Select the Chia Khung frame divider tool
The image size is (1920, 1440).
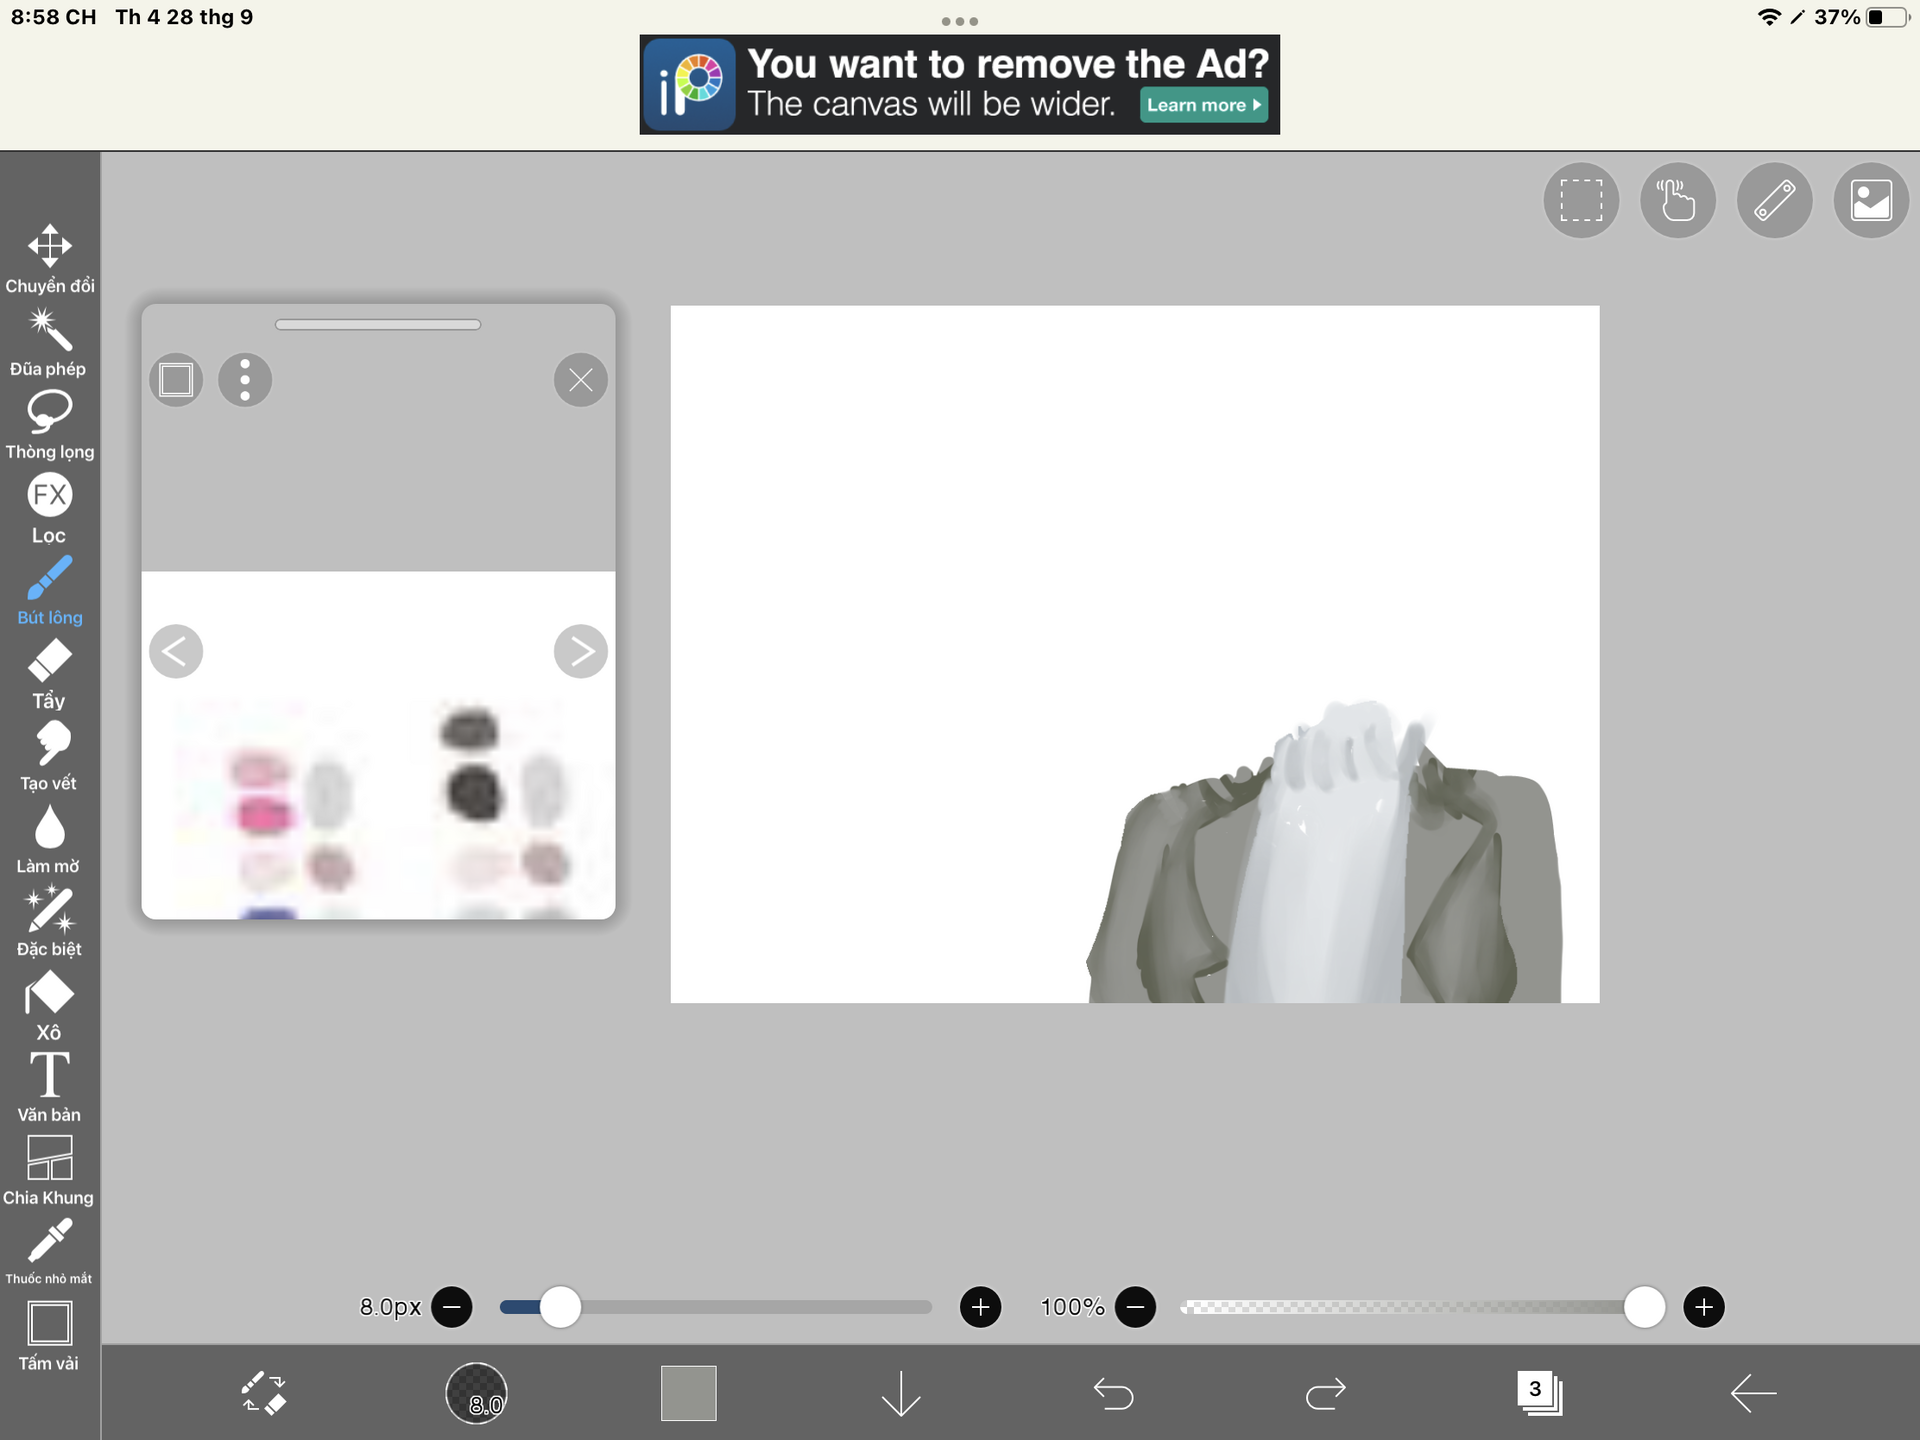(x=49, y=1171)
